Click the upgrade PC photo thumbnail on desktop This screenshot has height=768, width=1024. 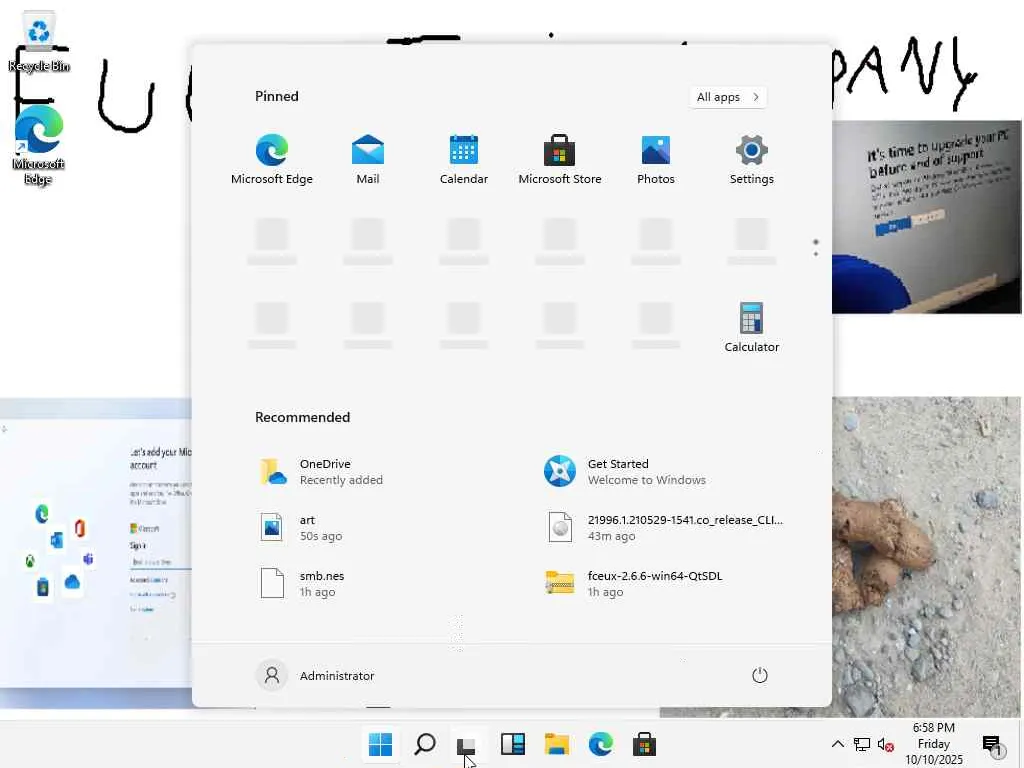927,217
